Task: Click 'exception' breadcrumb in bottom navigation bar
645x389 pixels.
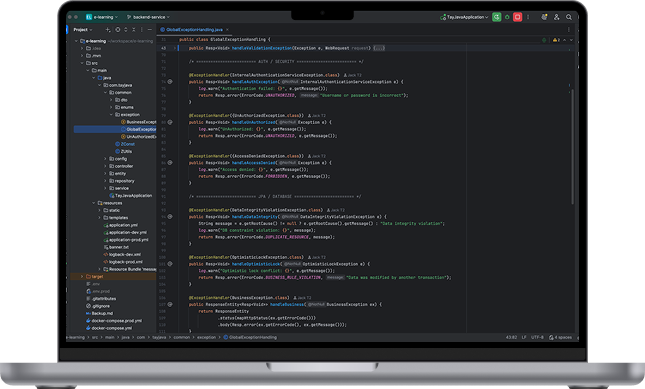Action: tap(206, 337)
